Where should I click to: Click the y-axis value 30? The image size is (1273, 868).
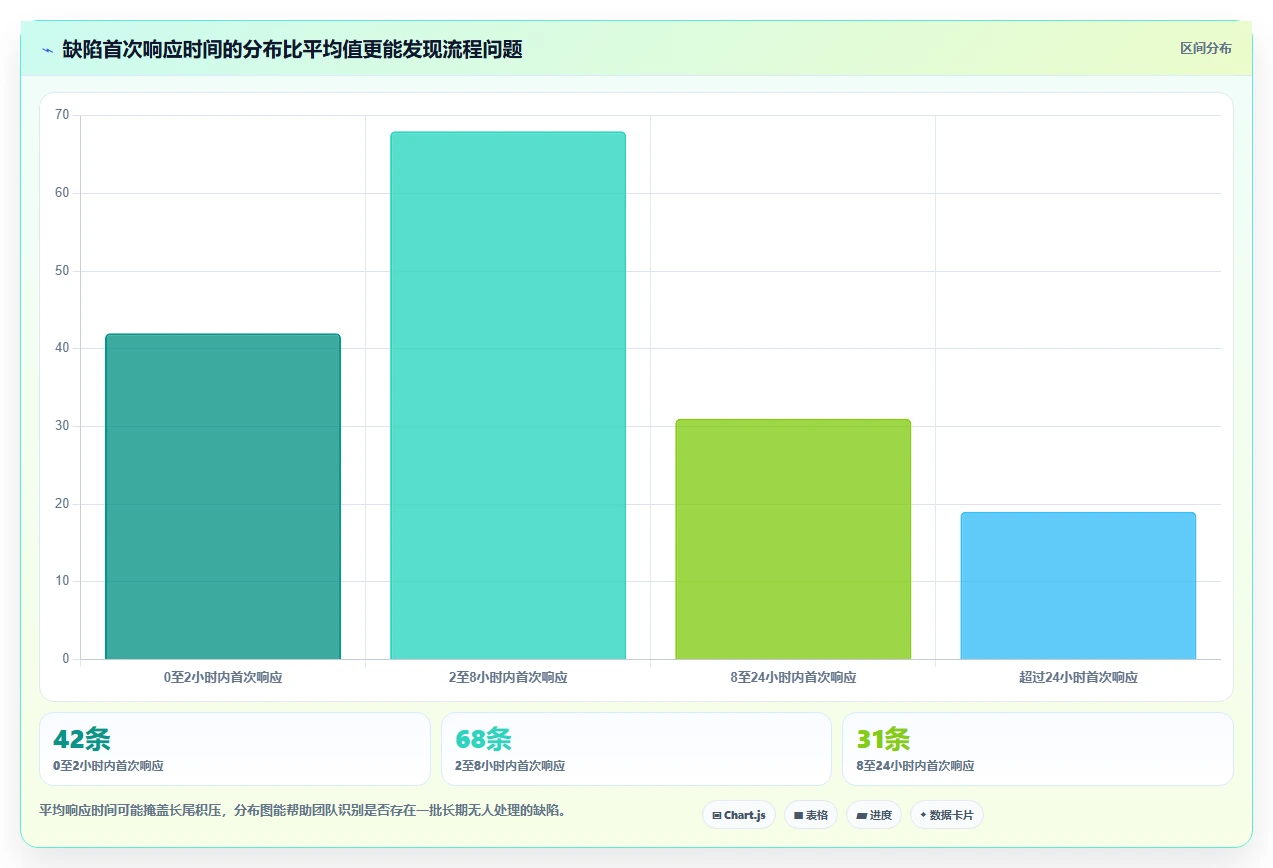[62, 426]
